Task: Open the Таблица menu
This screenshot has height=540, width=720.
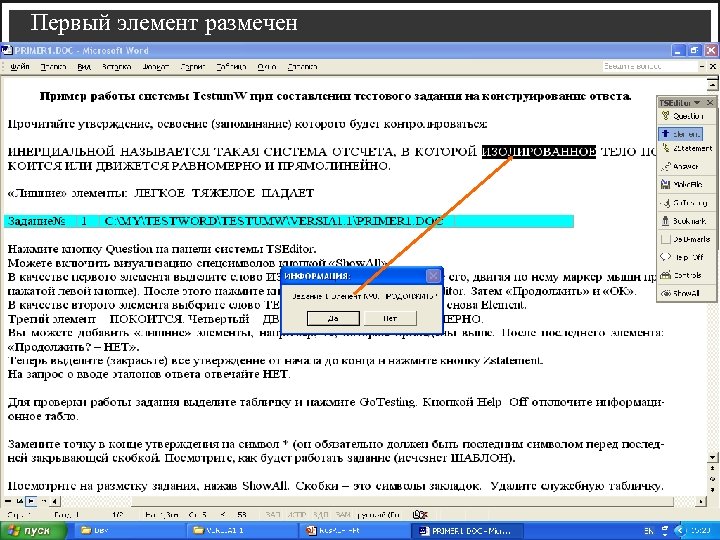Action: click(231, 67)
